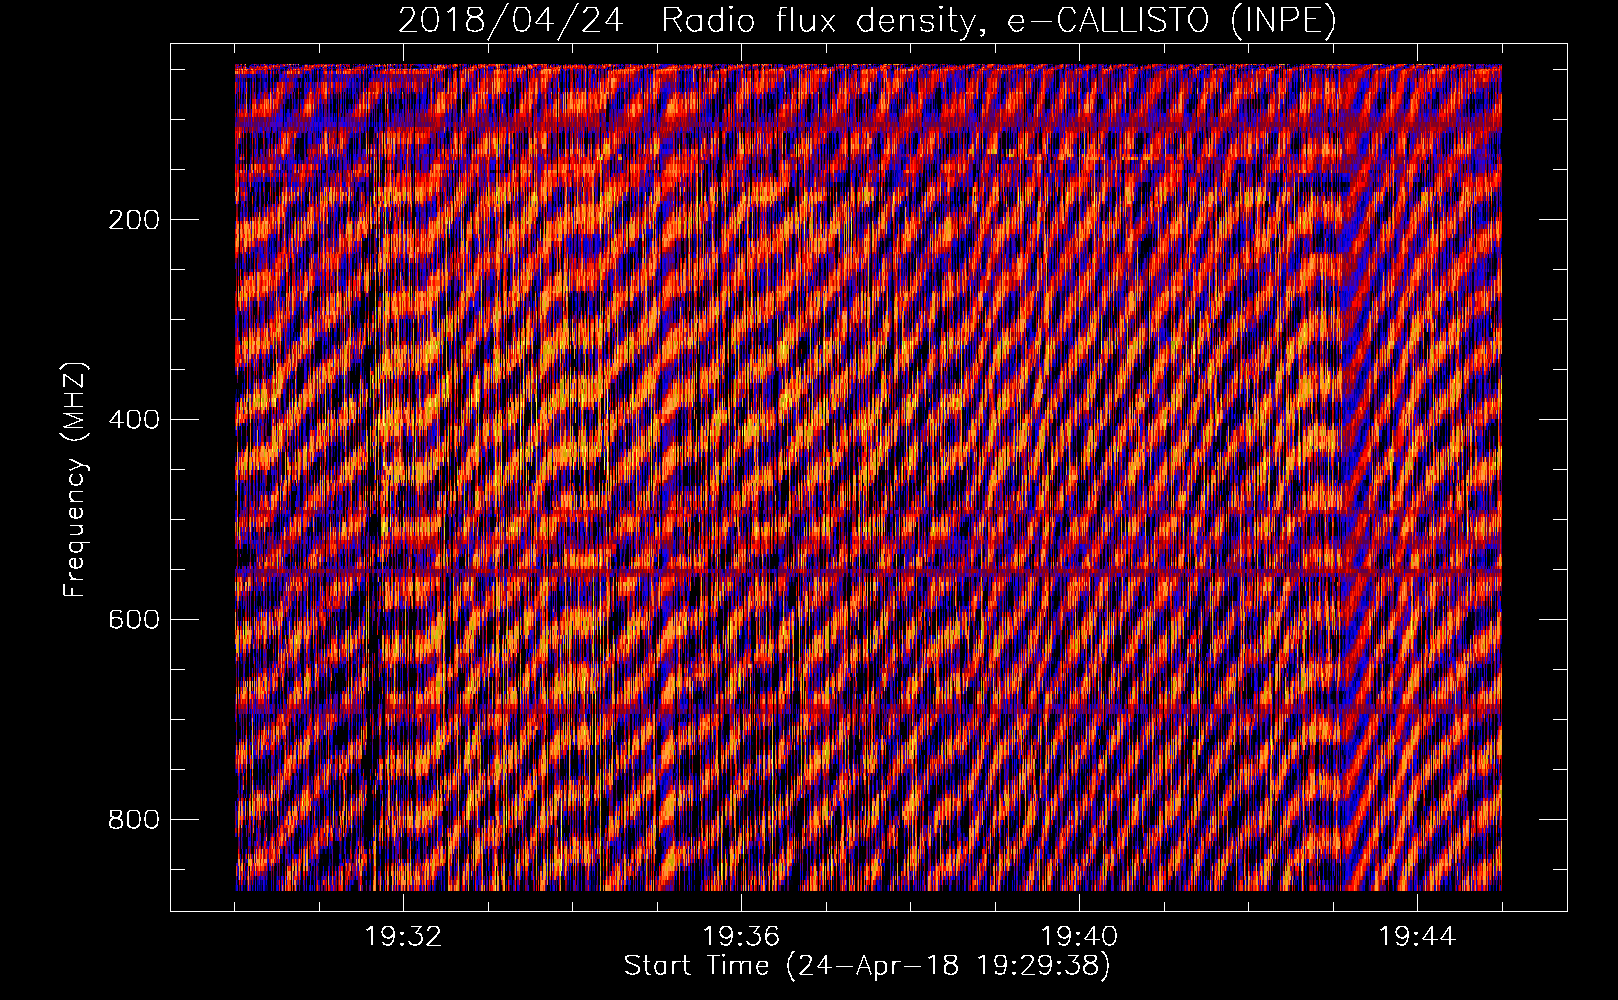1618x1000 pixels.
Task: Click the 'Start Time (24-Apr-18 19:29:38)' axis label
Action: (867, 966)
